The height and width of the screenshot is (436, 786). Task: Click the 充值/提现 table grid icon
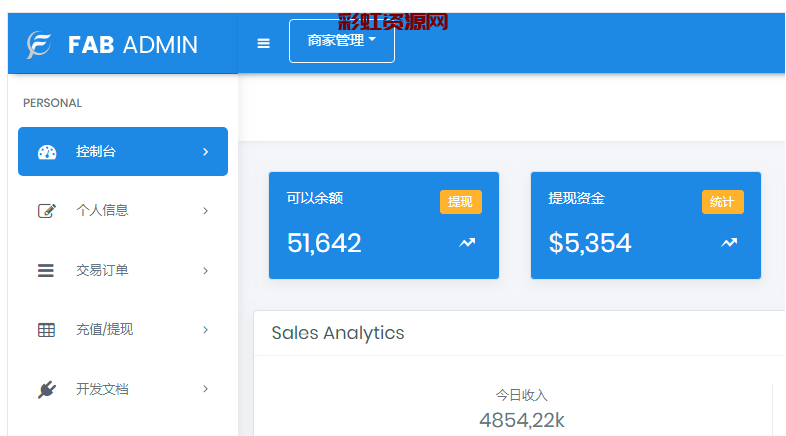pyautogui.click(x=46, y=330)
